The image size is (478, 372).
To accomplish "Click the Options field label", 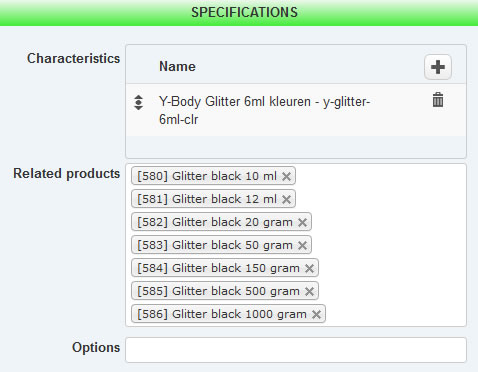I will 96,348.
